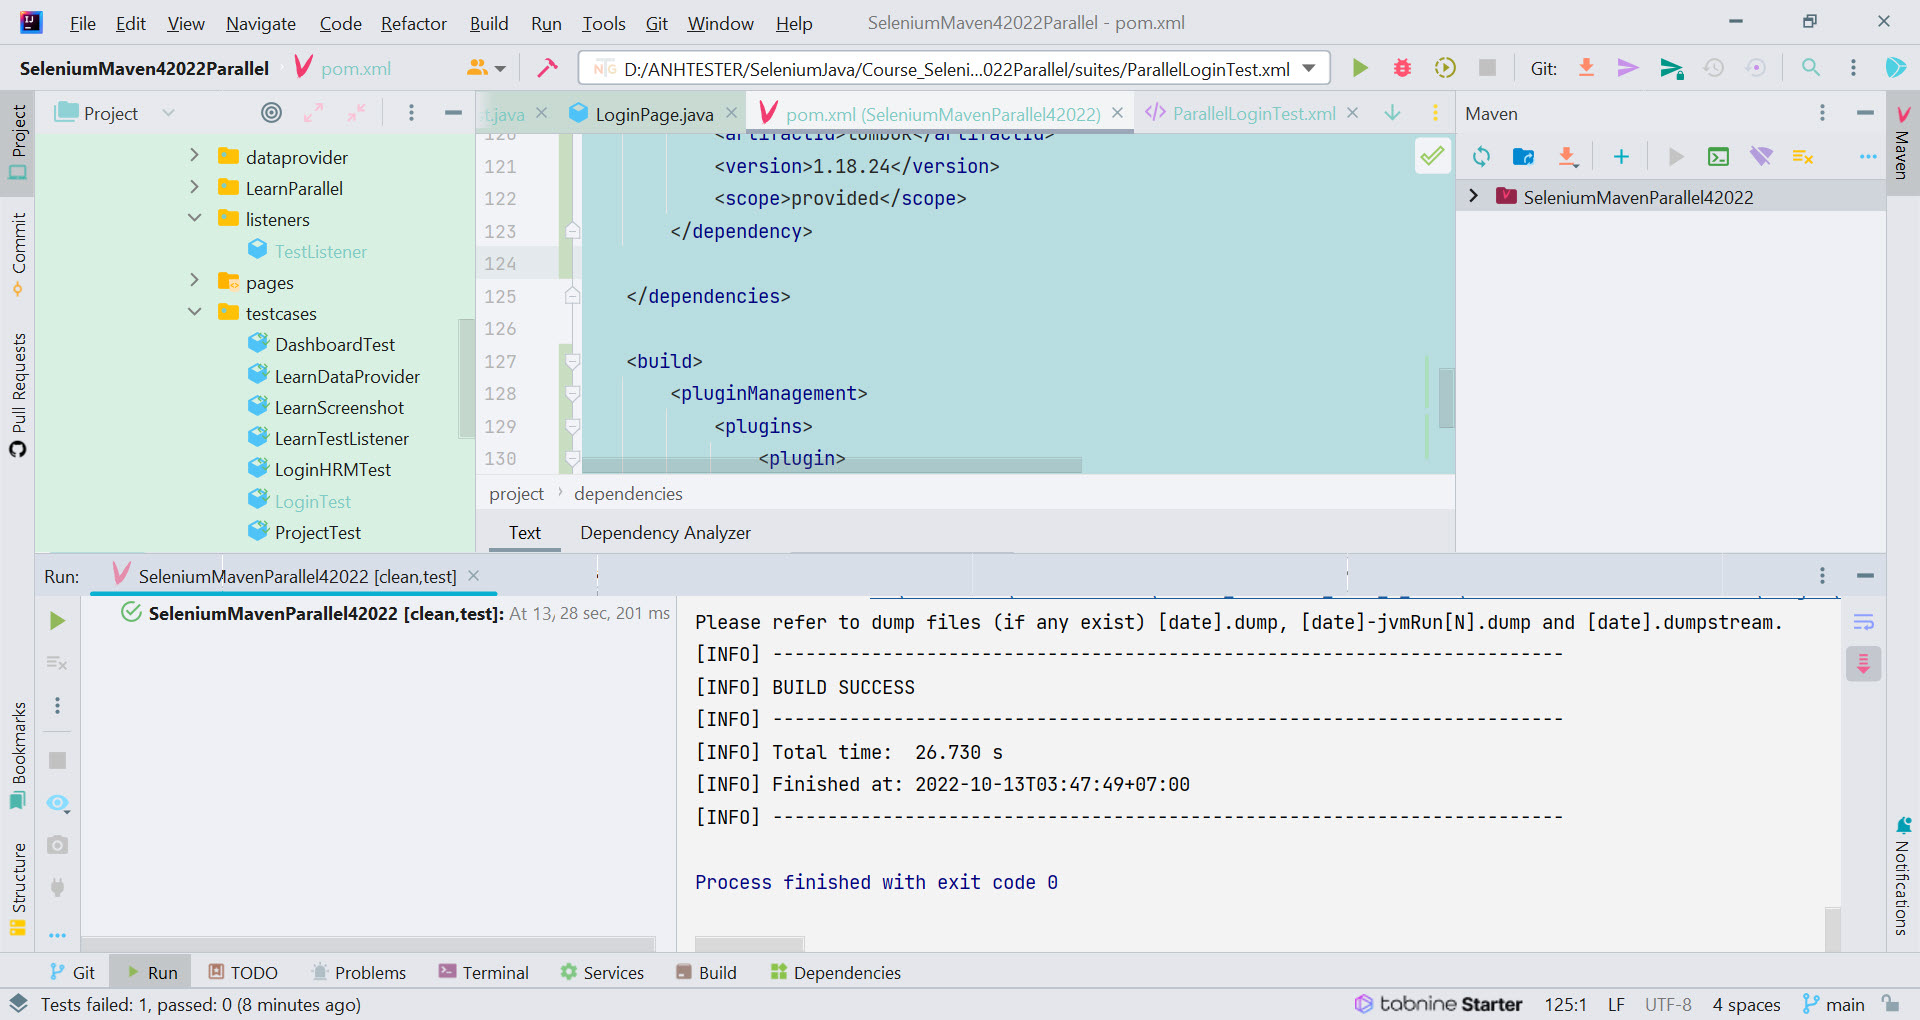Expand the dataprovider folder
The width and height of the screenshot is (1920, 1020).
click(x=194, y=156)
